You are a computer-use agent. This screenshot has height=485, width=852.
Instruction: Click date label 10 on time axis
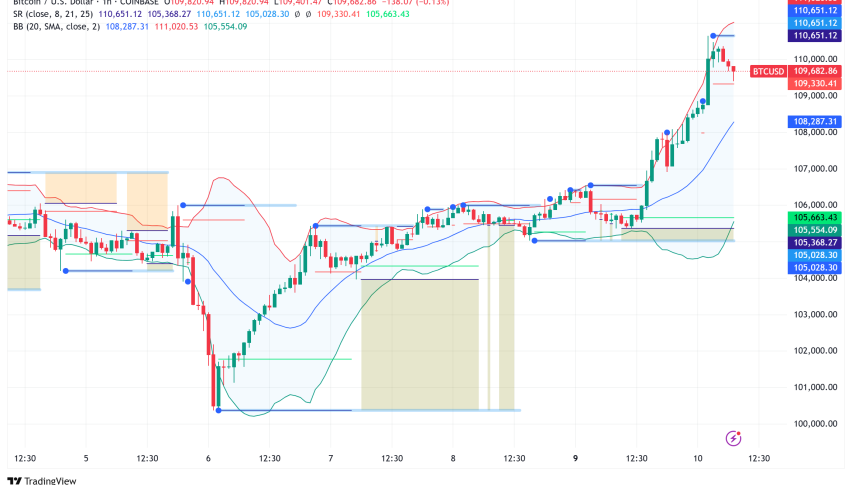point(698,458)
